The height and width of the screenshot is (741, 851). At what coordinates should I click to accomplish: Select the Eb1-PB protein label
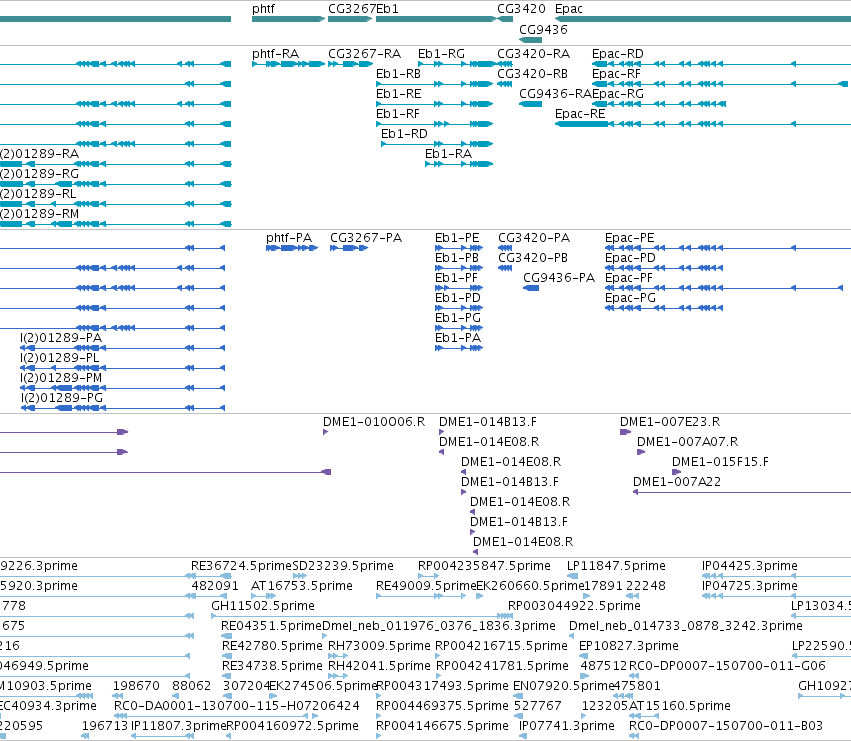[x=456, y=258]
